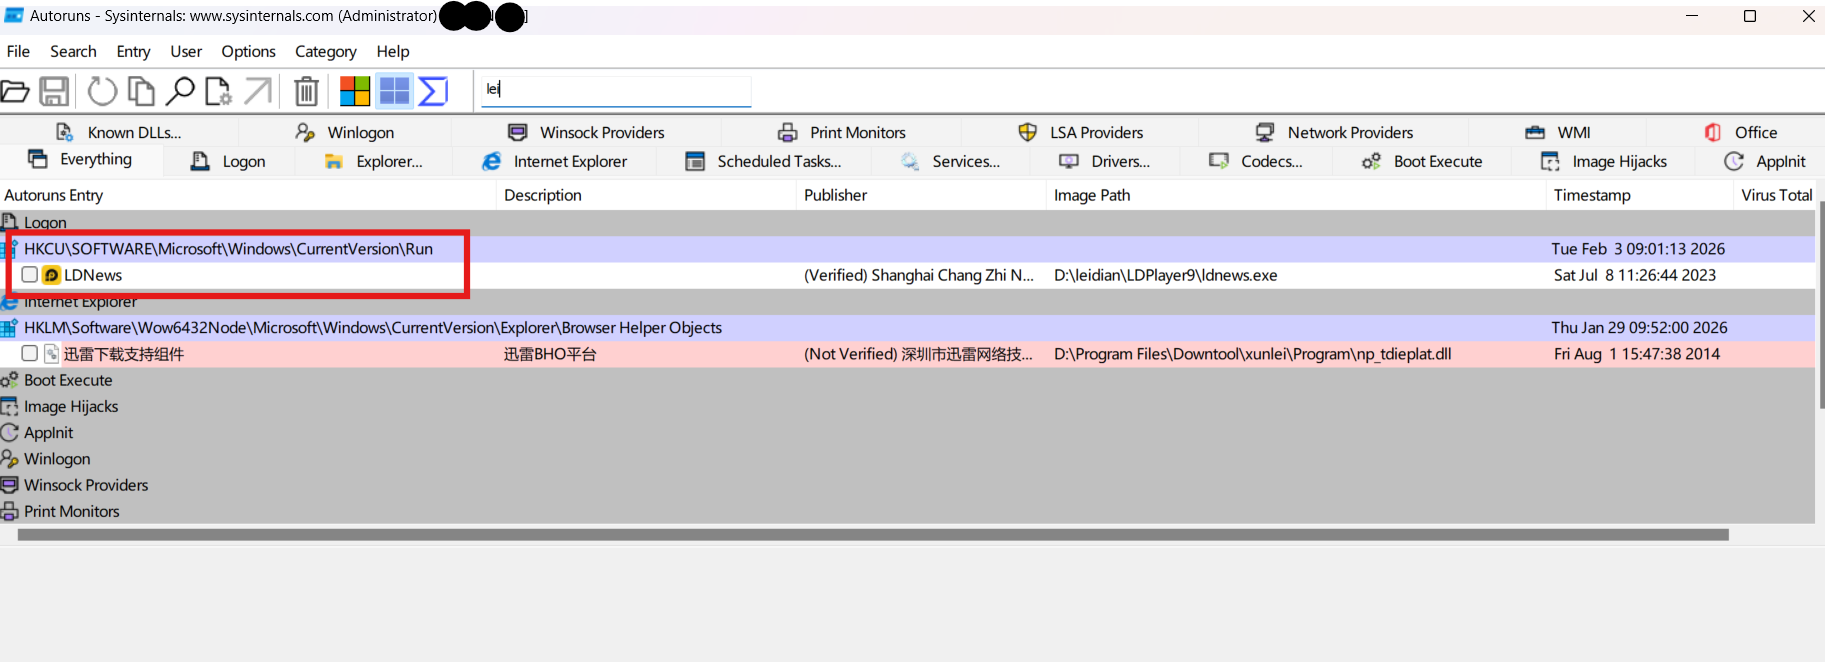Toggle the Hide Windows Entries blue icon

(x=394, y=92)
